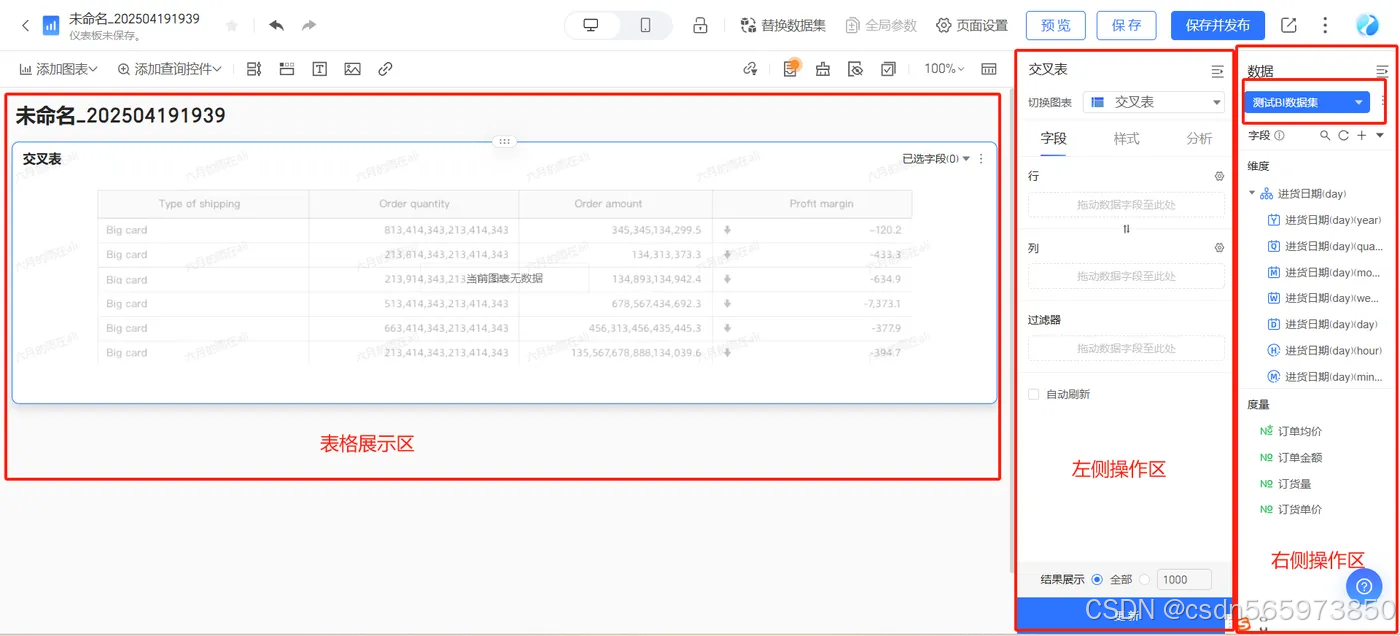1400x636 pixels.
Task: Select the 全部 result radio button
Action: click(1097, 579)
